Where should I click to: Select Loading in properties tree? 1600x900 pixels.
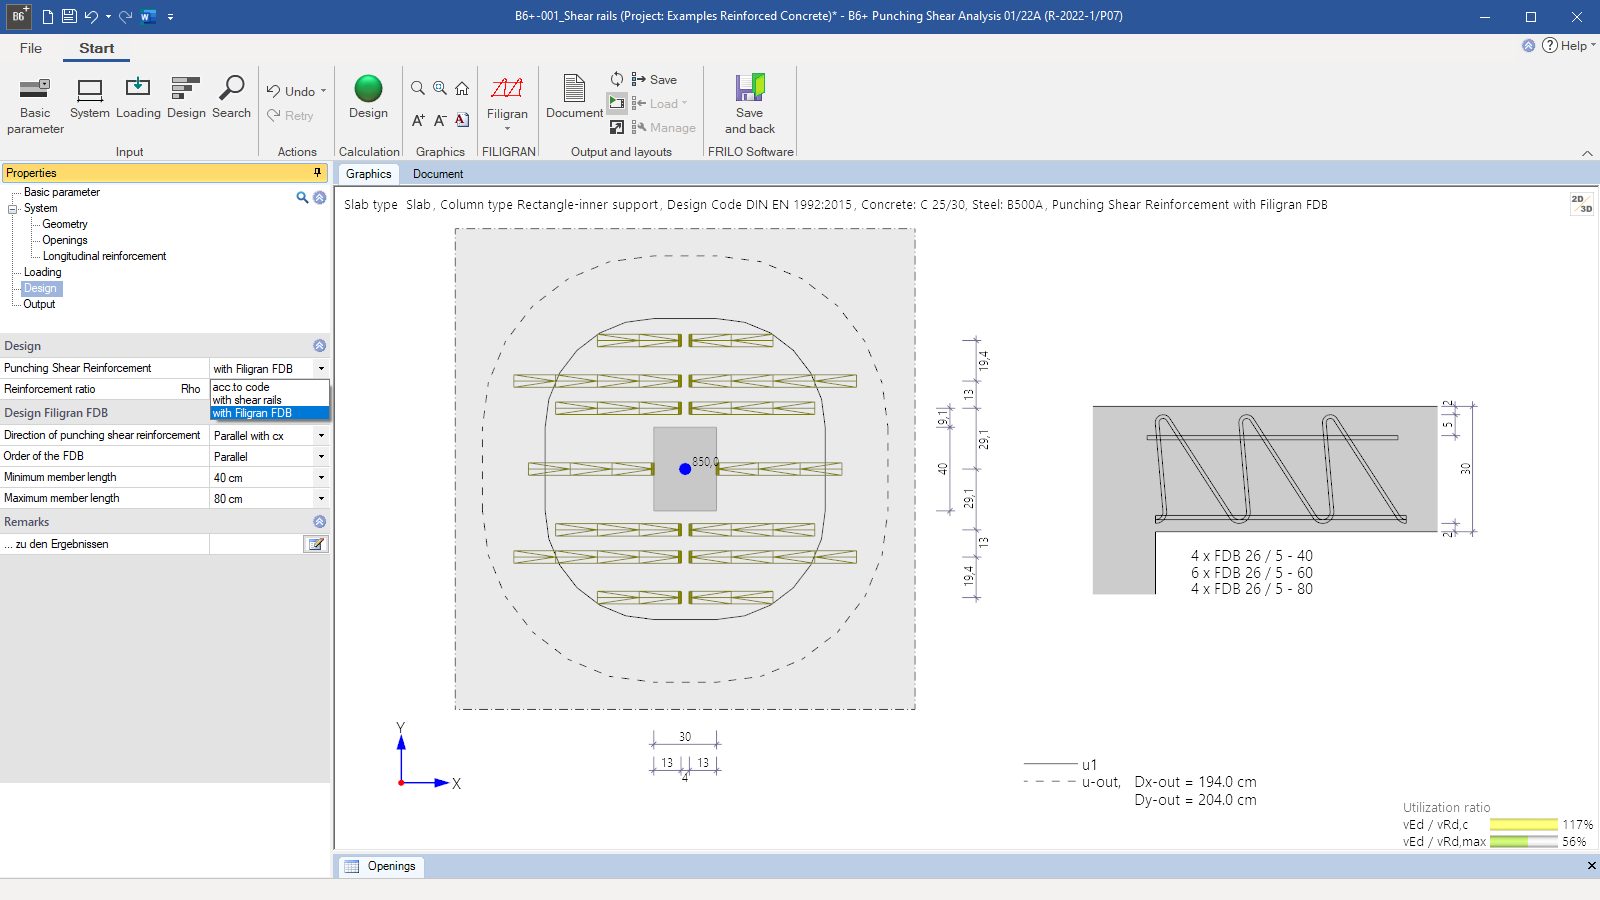pos(42,272)
